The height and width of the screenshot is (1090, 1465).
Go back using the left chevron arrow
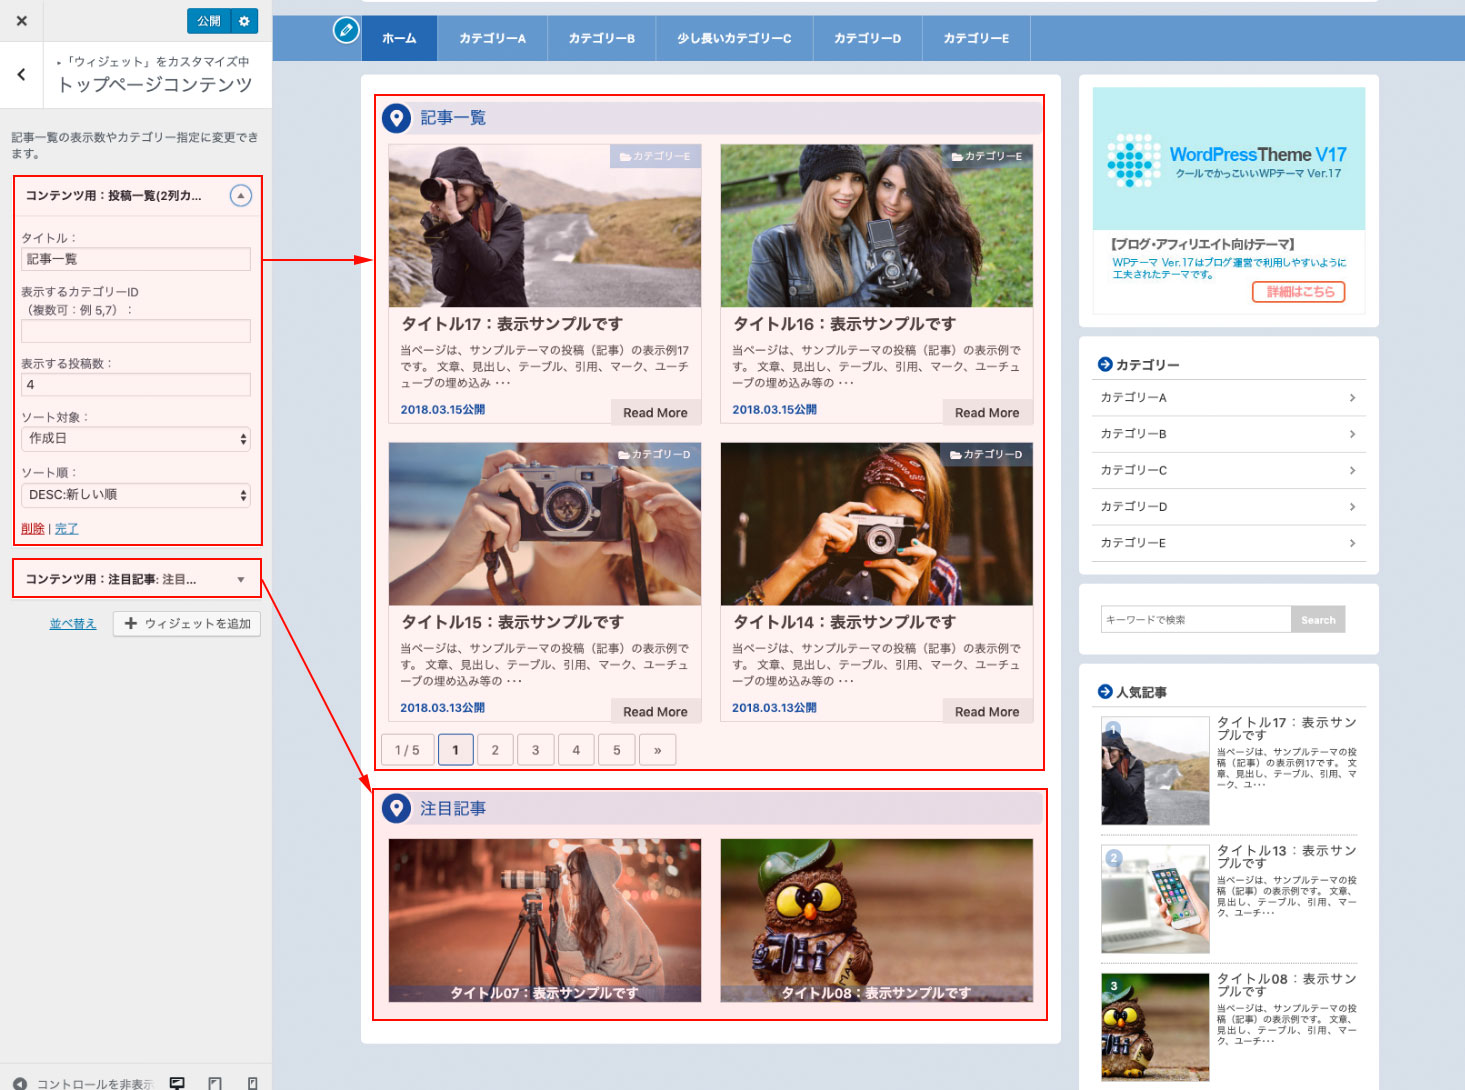pyautogui.click(x=22, y=75)
